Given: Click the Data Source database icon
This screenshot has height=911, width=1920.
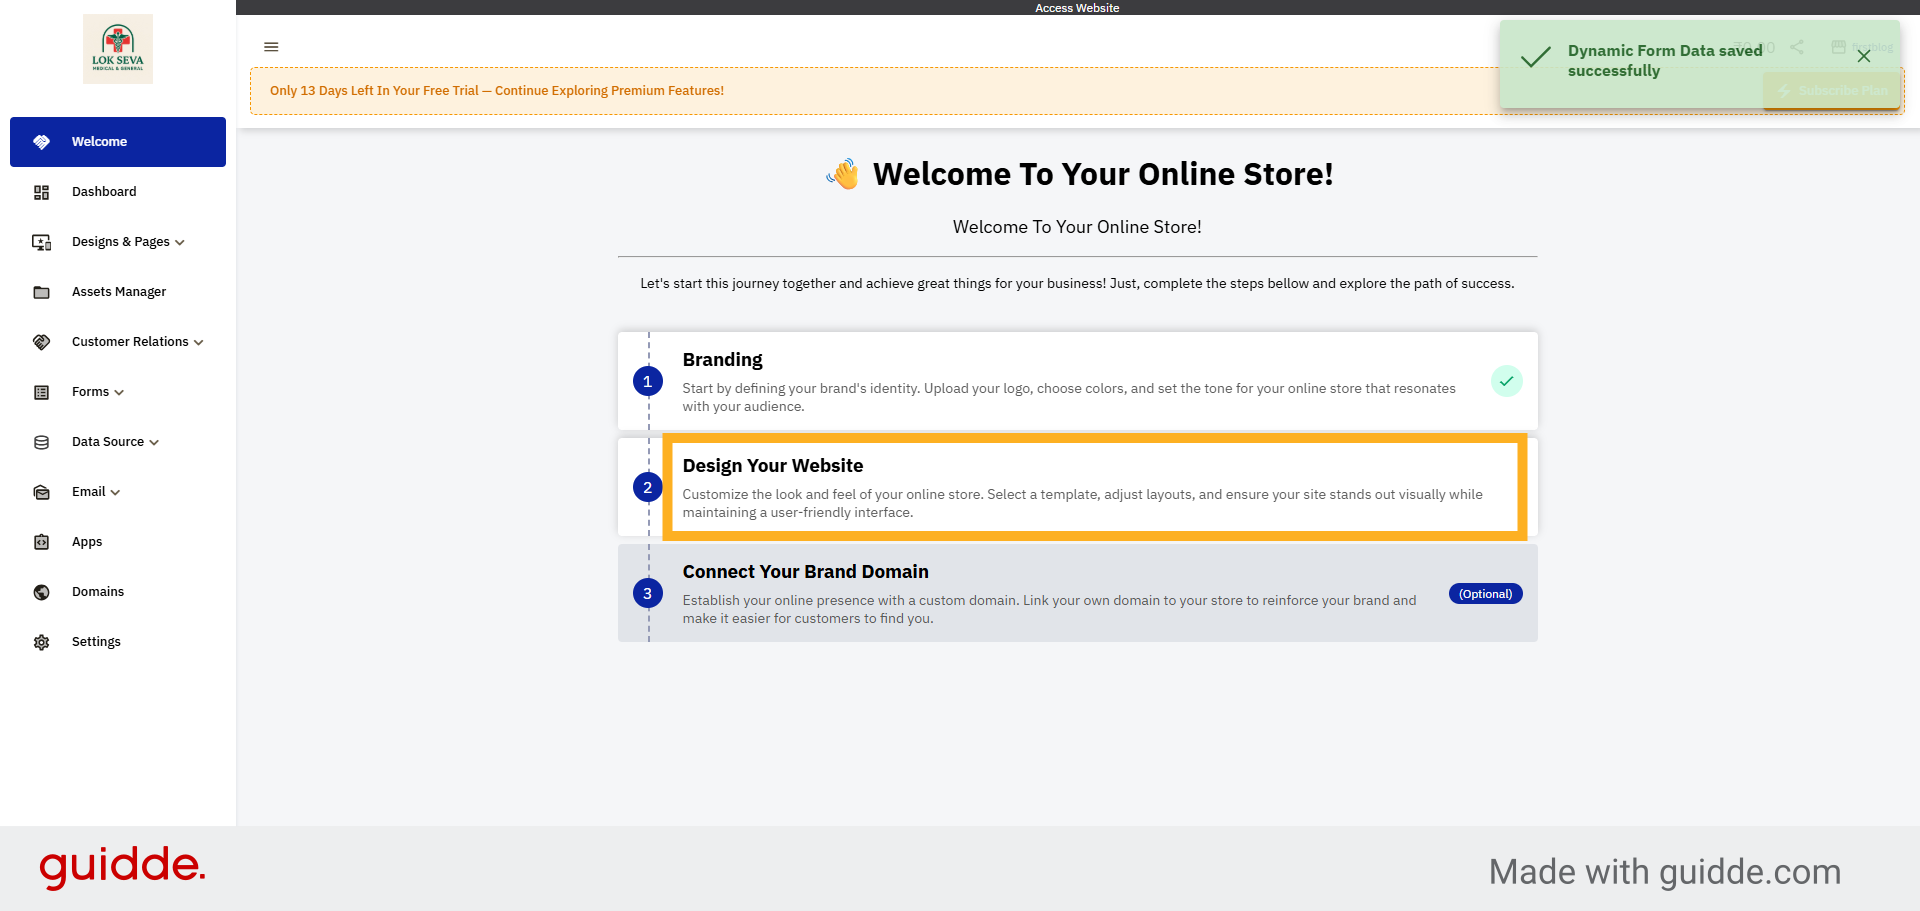Looking at the screenshot, I should pos(41,442).
